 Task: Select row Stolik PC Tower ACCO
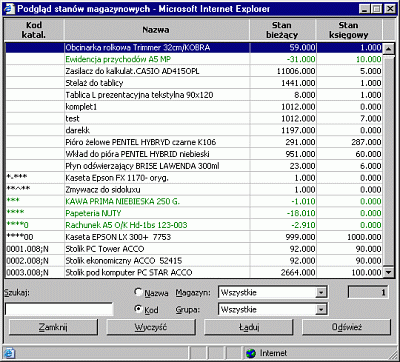(x=194, y=249)
